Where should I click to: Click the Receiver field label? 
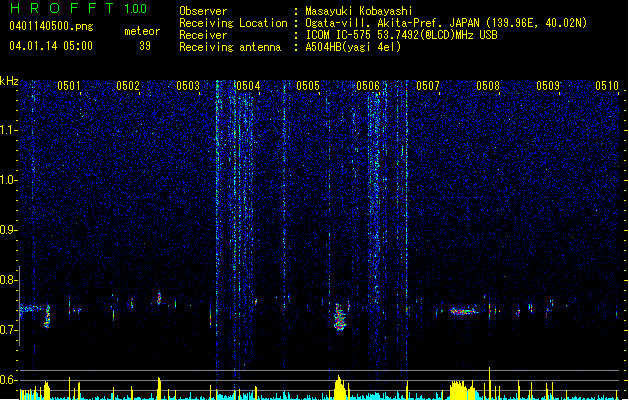coord(203,35)
